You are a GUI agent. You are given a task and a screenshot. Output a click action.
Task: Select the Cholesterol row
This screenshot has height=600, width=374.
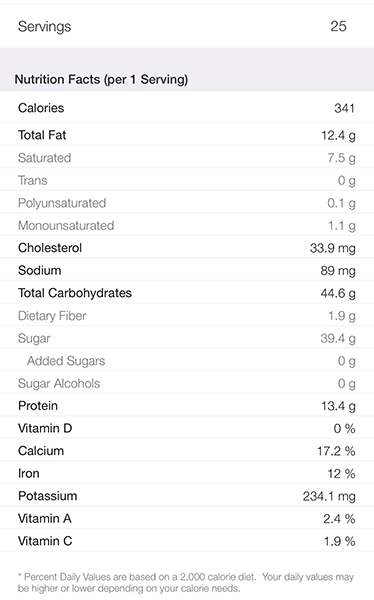click(187, 247)
